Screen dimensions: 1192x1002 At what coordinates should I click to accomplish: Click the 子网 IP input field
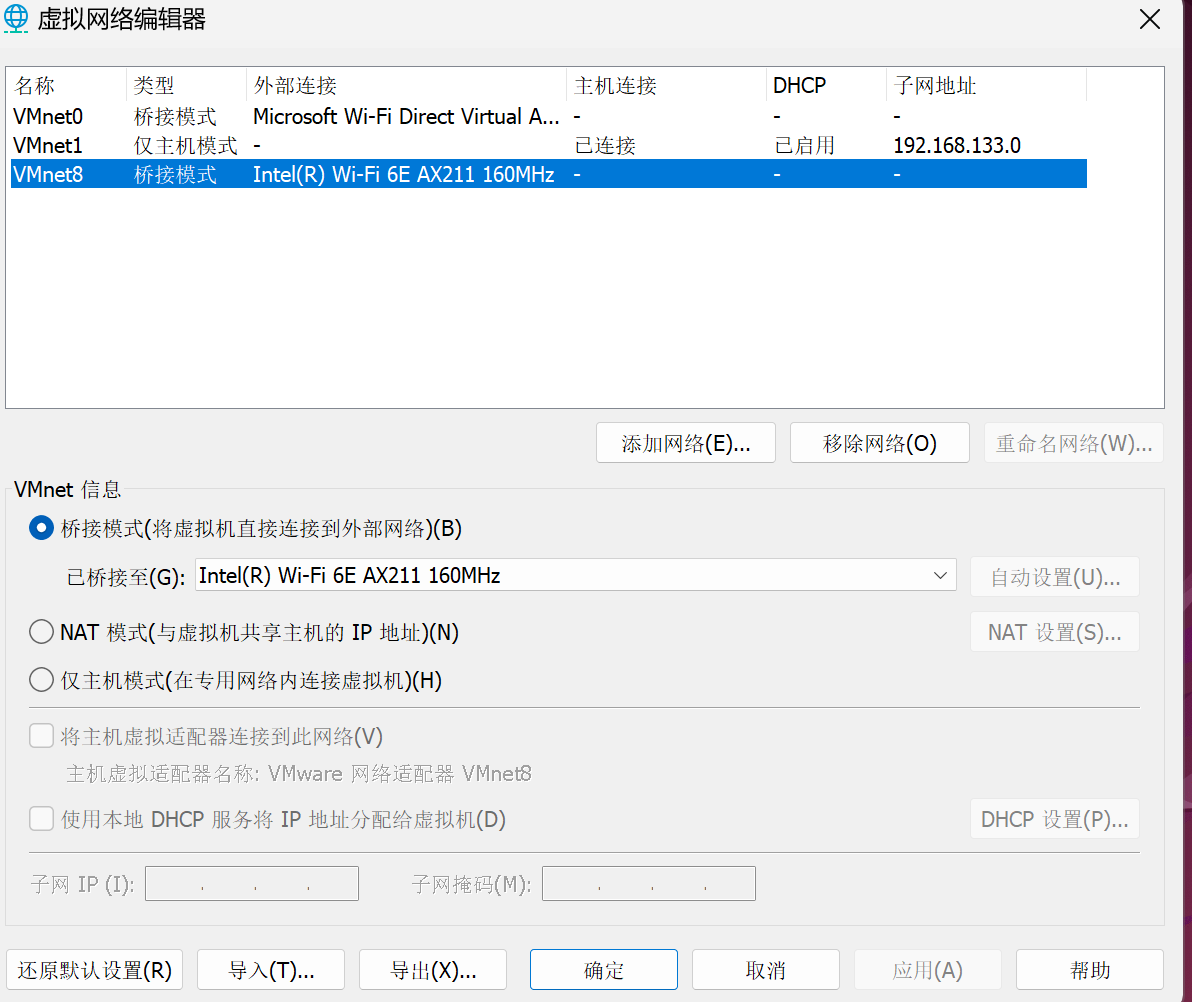pos(252,883)
